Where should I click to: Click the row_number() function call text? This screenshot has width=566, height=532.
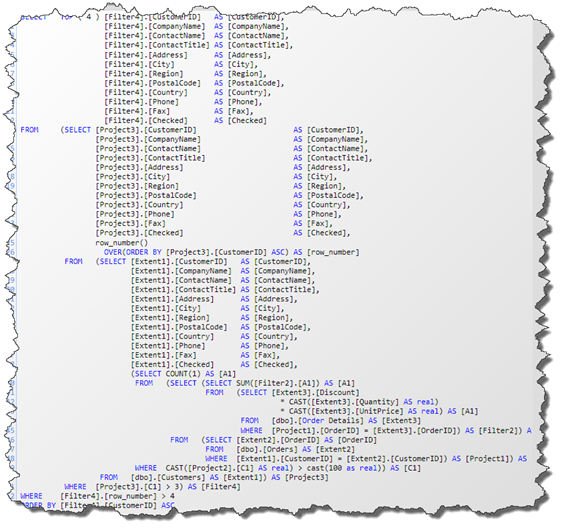coord(122,243)
